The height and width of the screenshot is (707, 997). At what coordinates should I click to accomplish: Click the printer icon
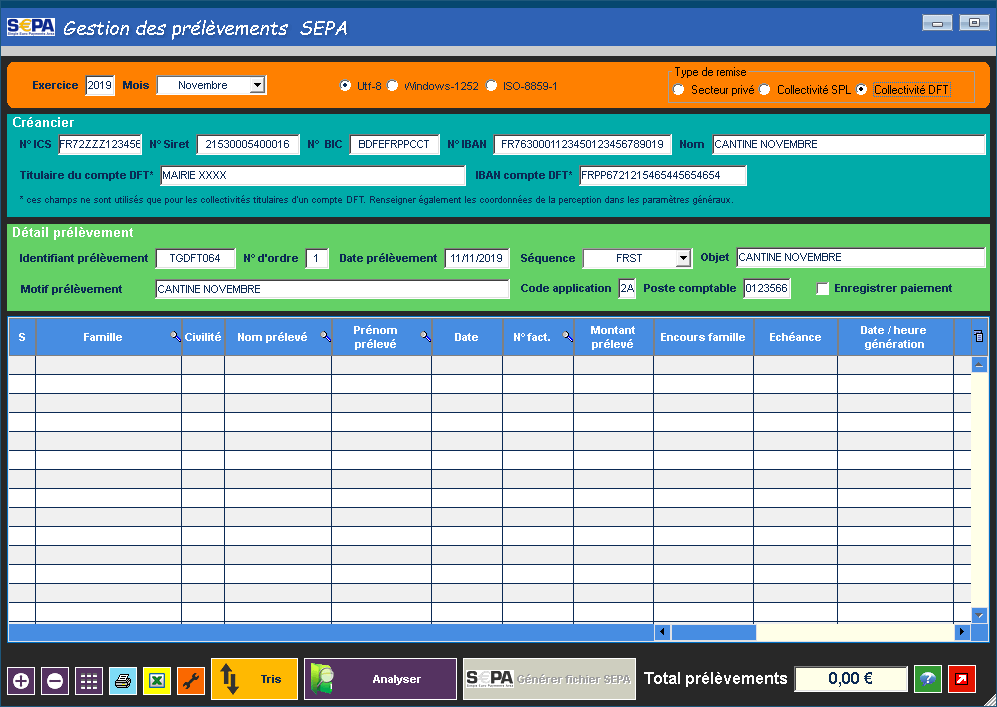point(123,681)
